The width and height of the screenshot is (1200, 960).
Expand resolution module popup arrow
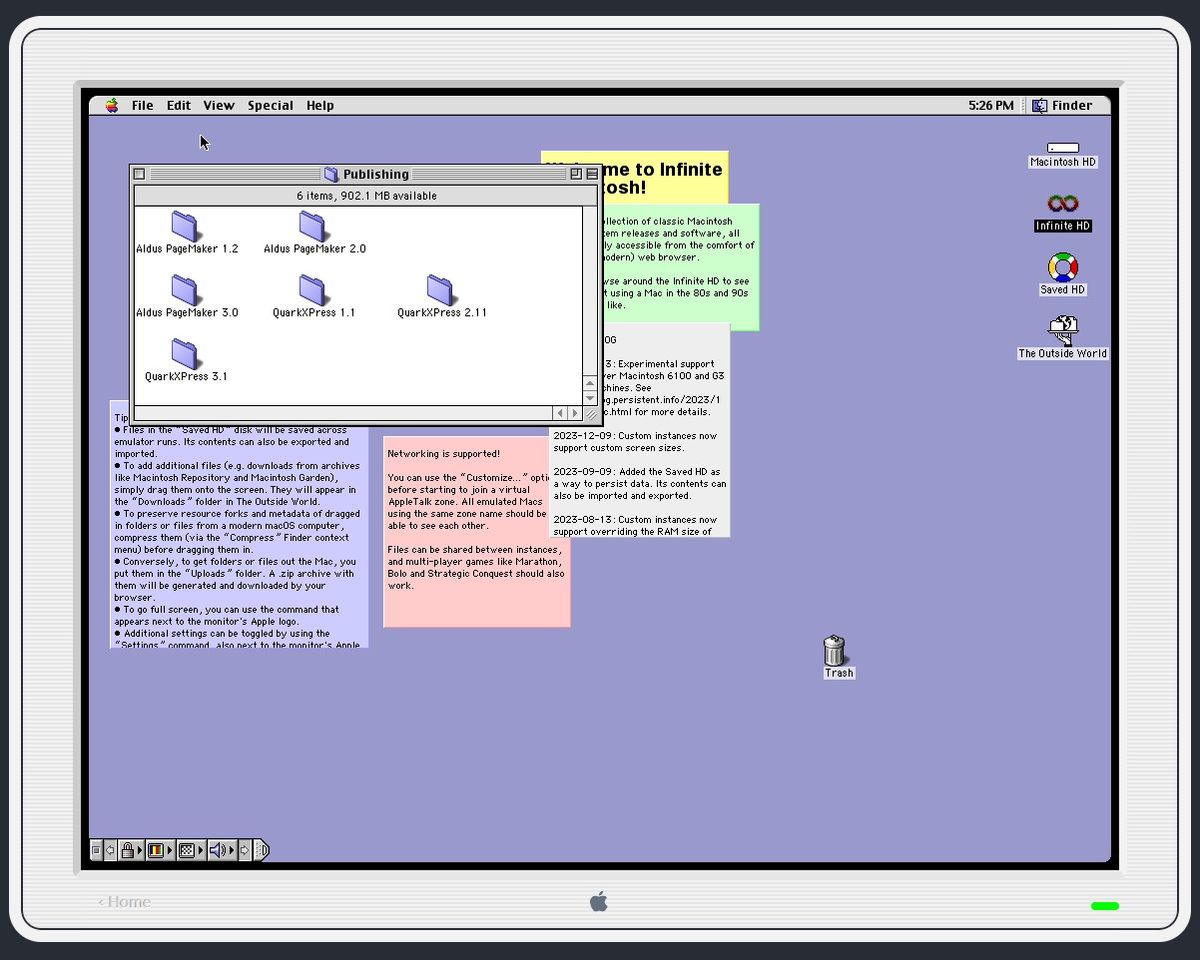coord(201,850)
